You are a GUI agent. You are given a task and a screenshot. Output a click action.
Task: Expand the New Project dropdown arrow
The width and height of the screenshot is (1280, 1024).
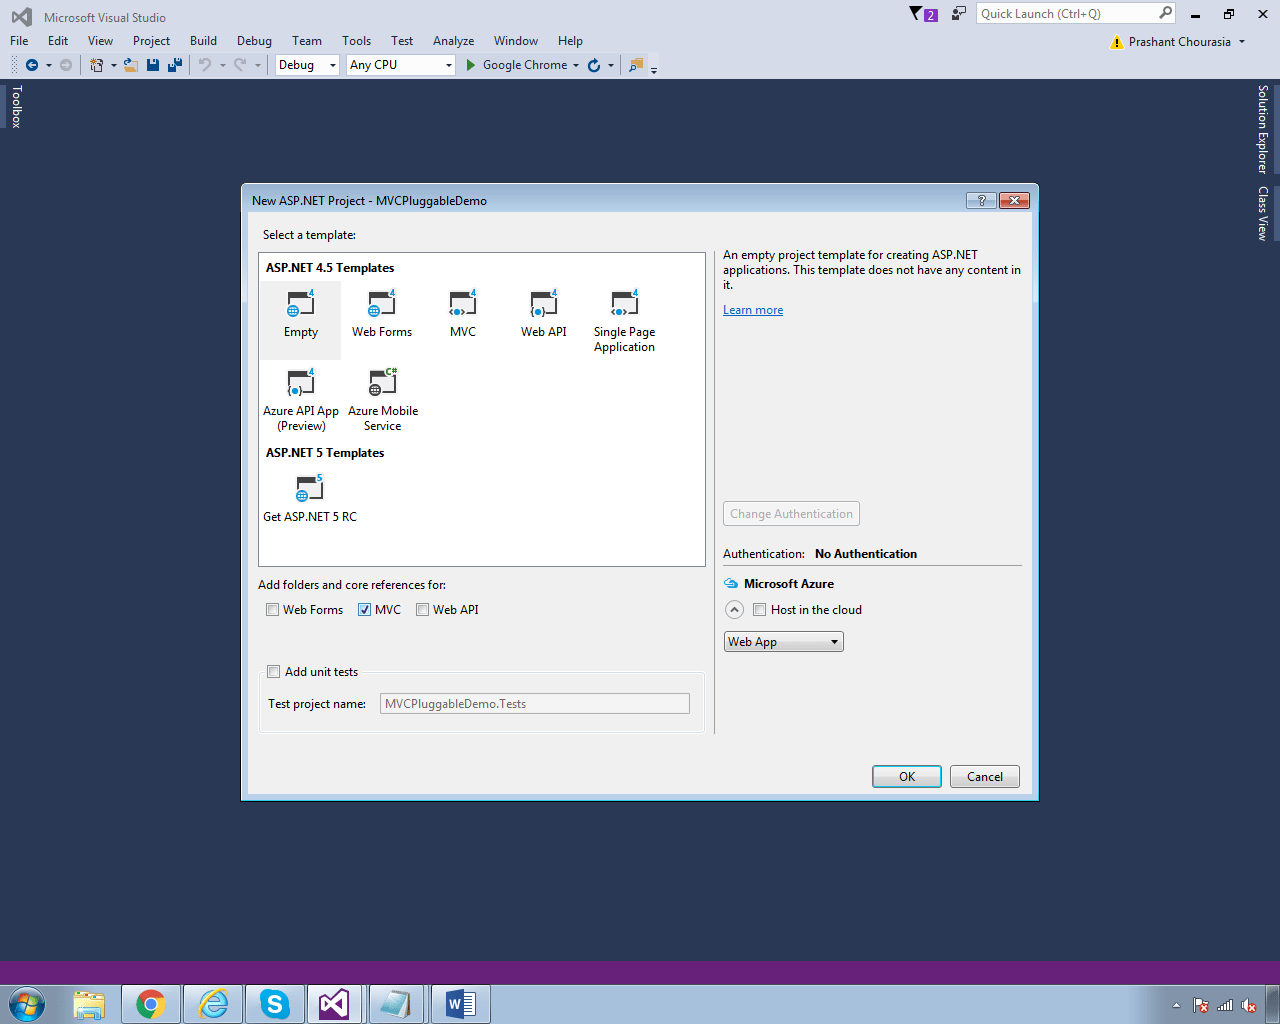113,65
